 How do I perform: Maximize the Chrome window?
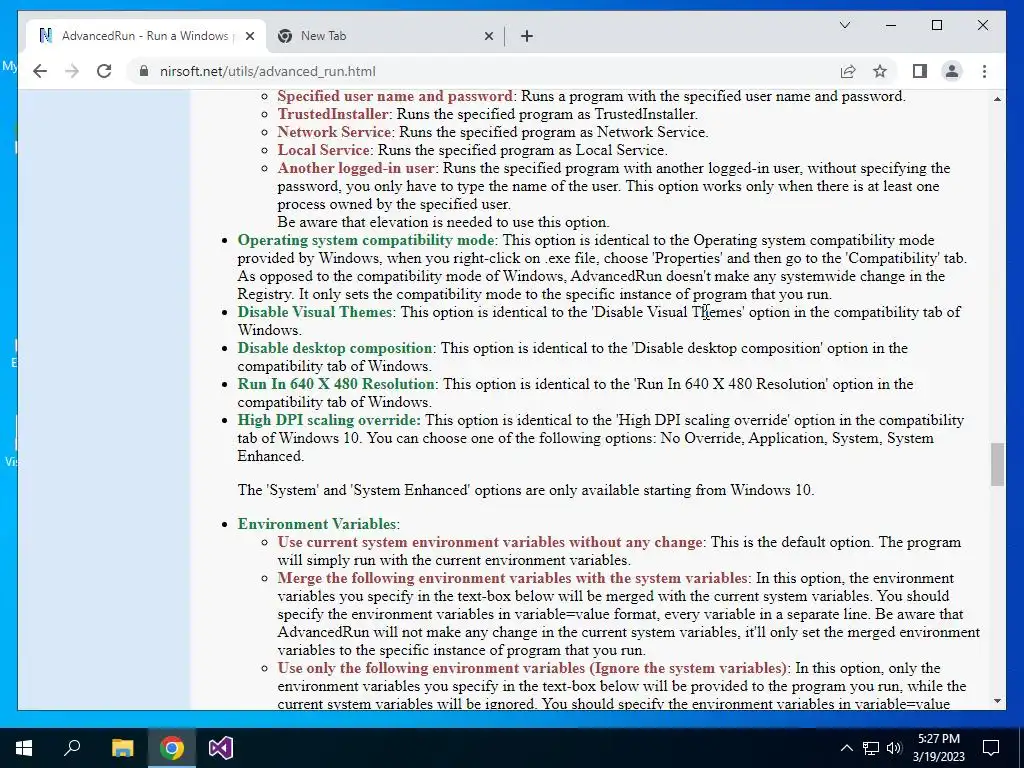[936, 25]
